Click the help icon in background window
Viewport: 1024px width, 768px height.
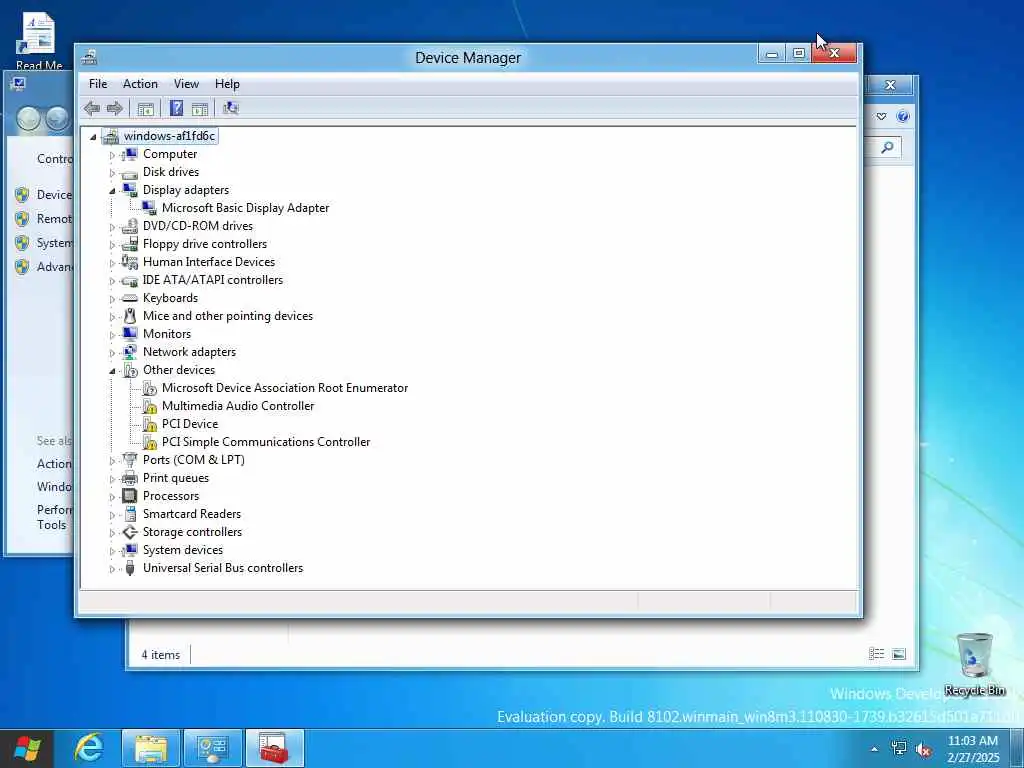[x=903, y=116]
